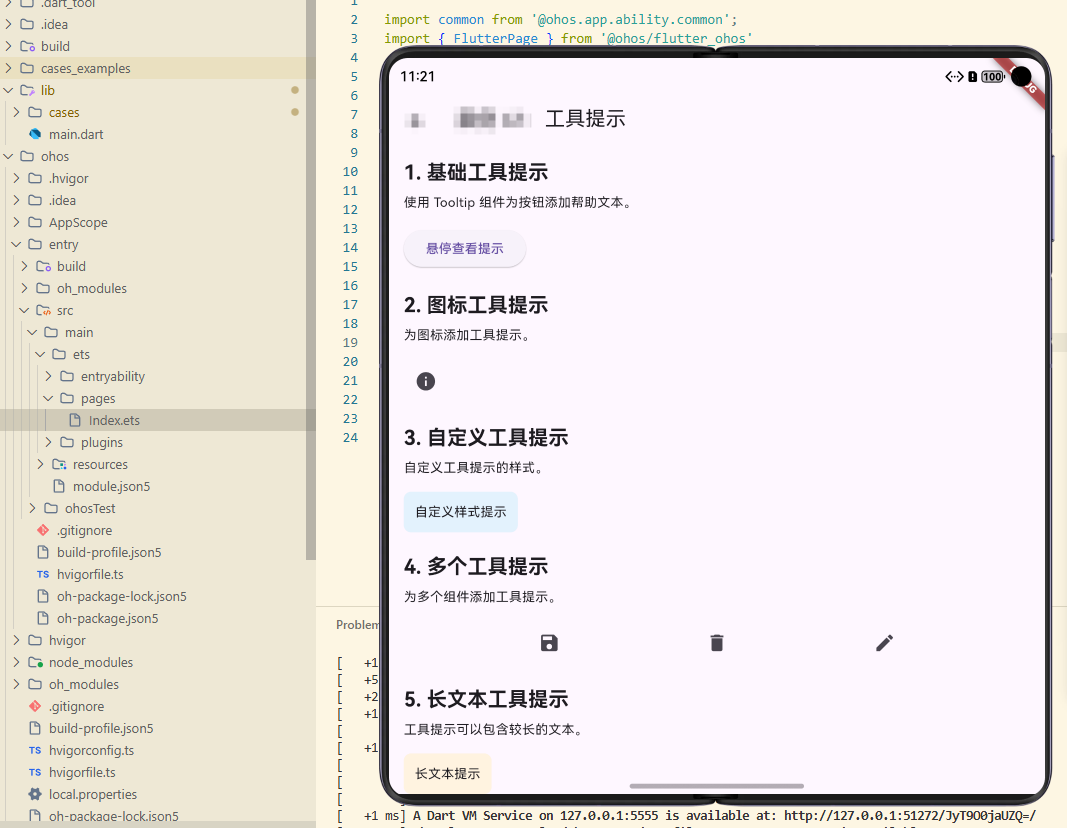
Task: Click the connection arrows icon in emulator status bar
Action: click(954, 77)
